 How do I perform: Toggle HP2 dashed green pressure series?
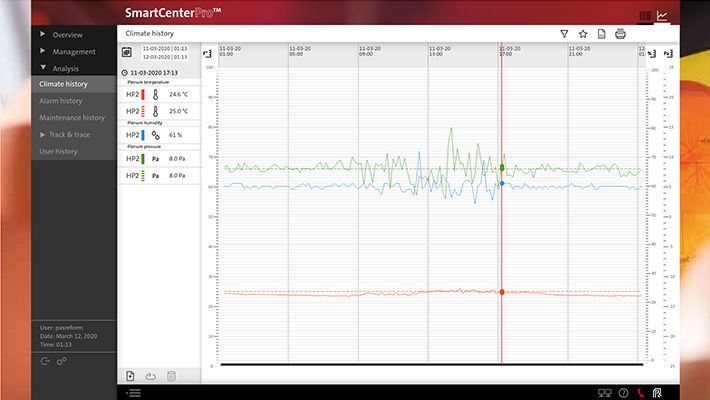[x=142, y=175]
